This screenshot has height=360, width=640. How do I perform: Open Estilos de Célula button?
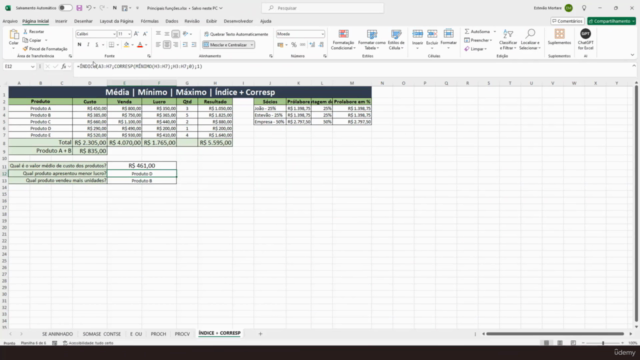tap(396, 40)
